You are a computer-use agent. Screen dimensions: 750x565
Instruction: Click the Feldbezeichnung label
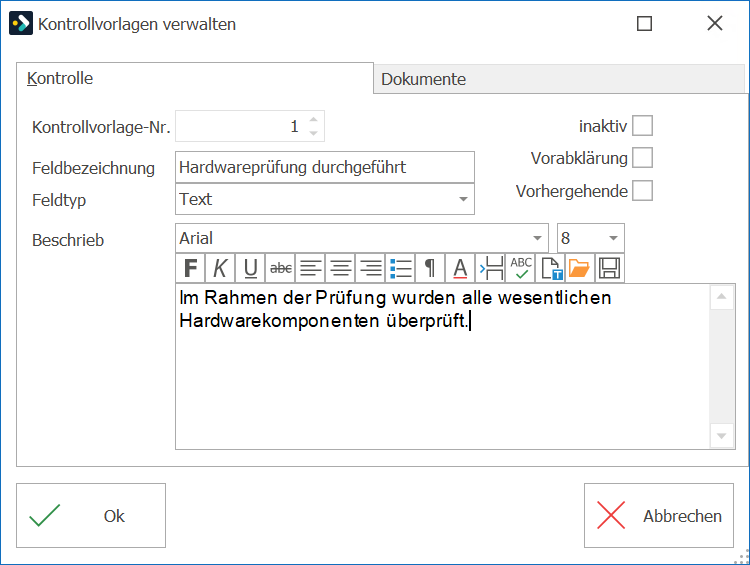tap(93, 168)
